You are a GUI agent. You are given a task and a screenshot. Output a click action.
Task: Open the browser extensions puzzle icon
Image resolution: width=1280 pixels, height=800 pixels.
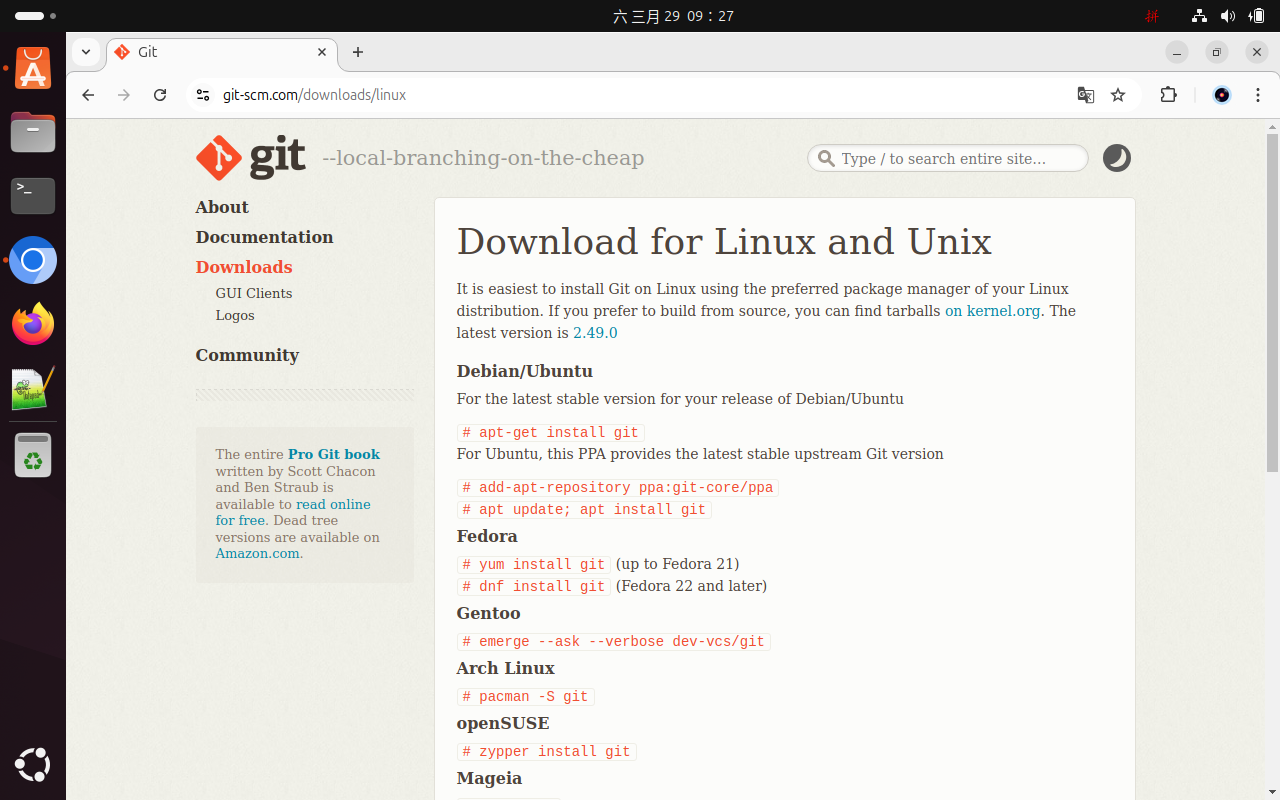tap(1168, 95)
